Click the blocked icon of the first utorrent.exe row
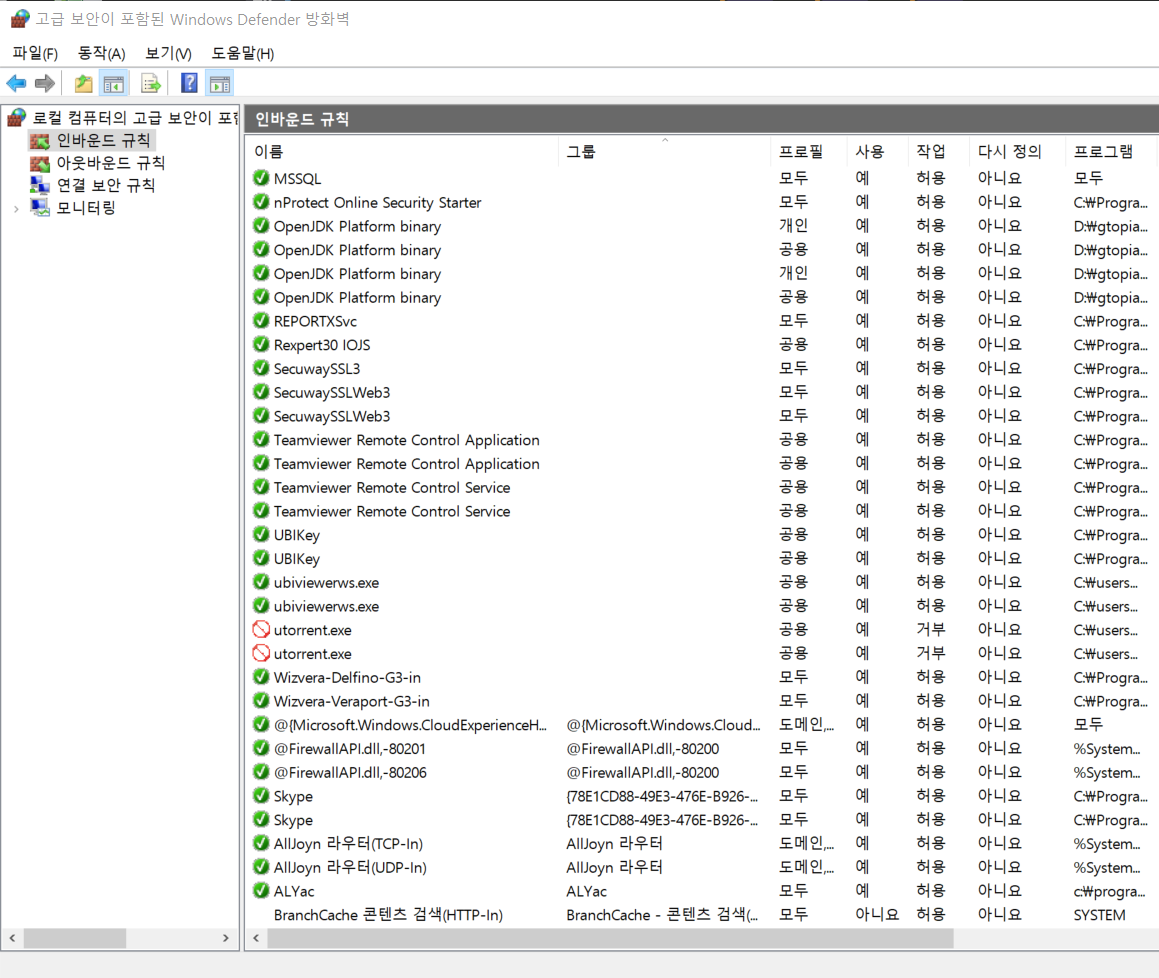The image size is (1159, 978). click(261, 630)
